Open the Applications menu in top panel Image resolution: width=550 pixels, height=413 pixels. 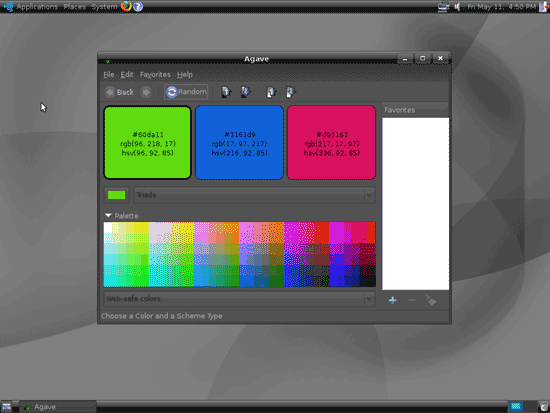[36, 6]
